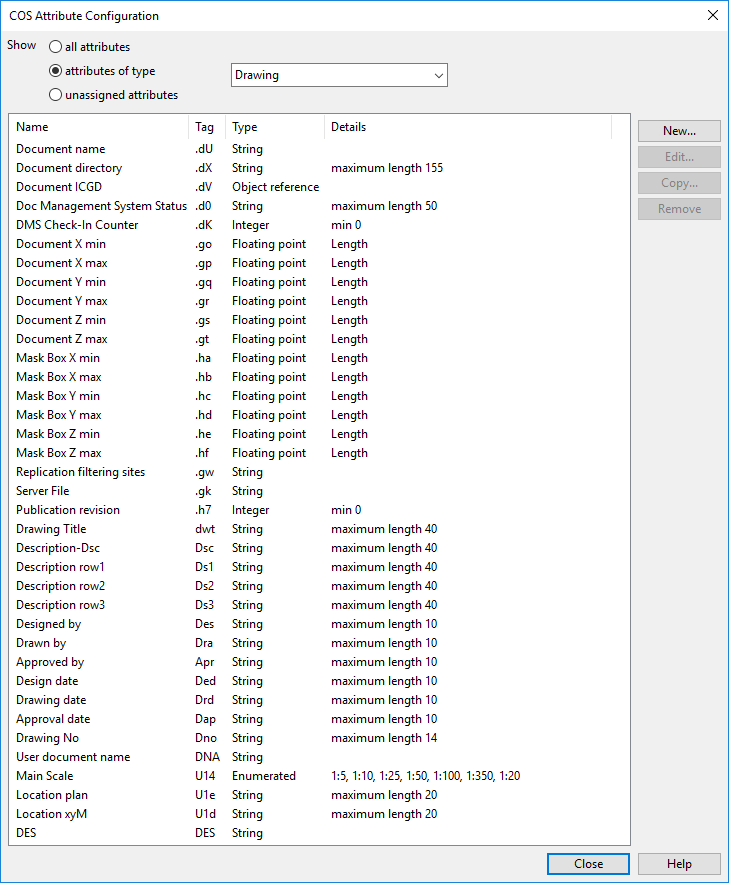Screen dimensions: 729x883
Task: Click the Help button
Action: [x=679, y=864]
